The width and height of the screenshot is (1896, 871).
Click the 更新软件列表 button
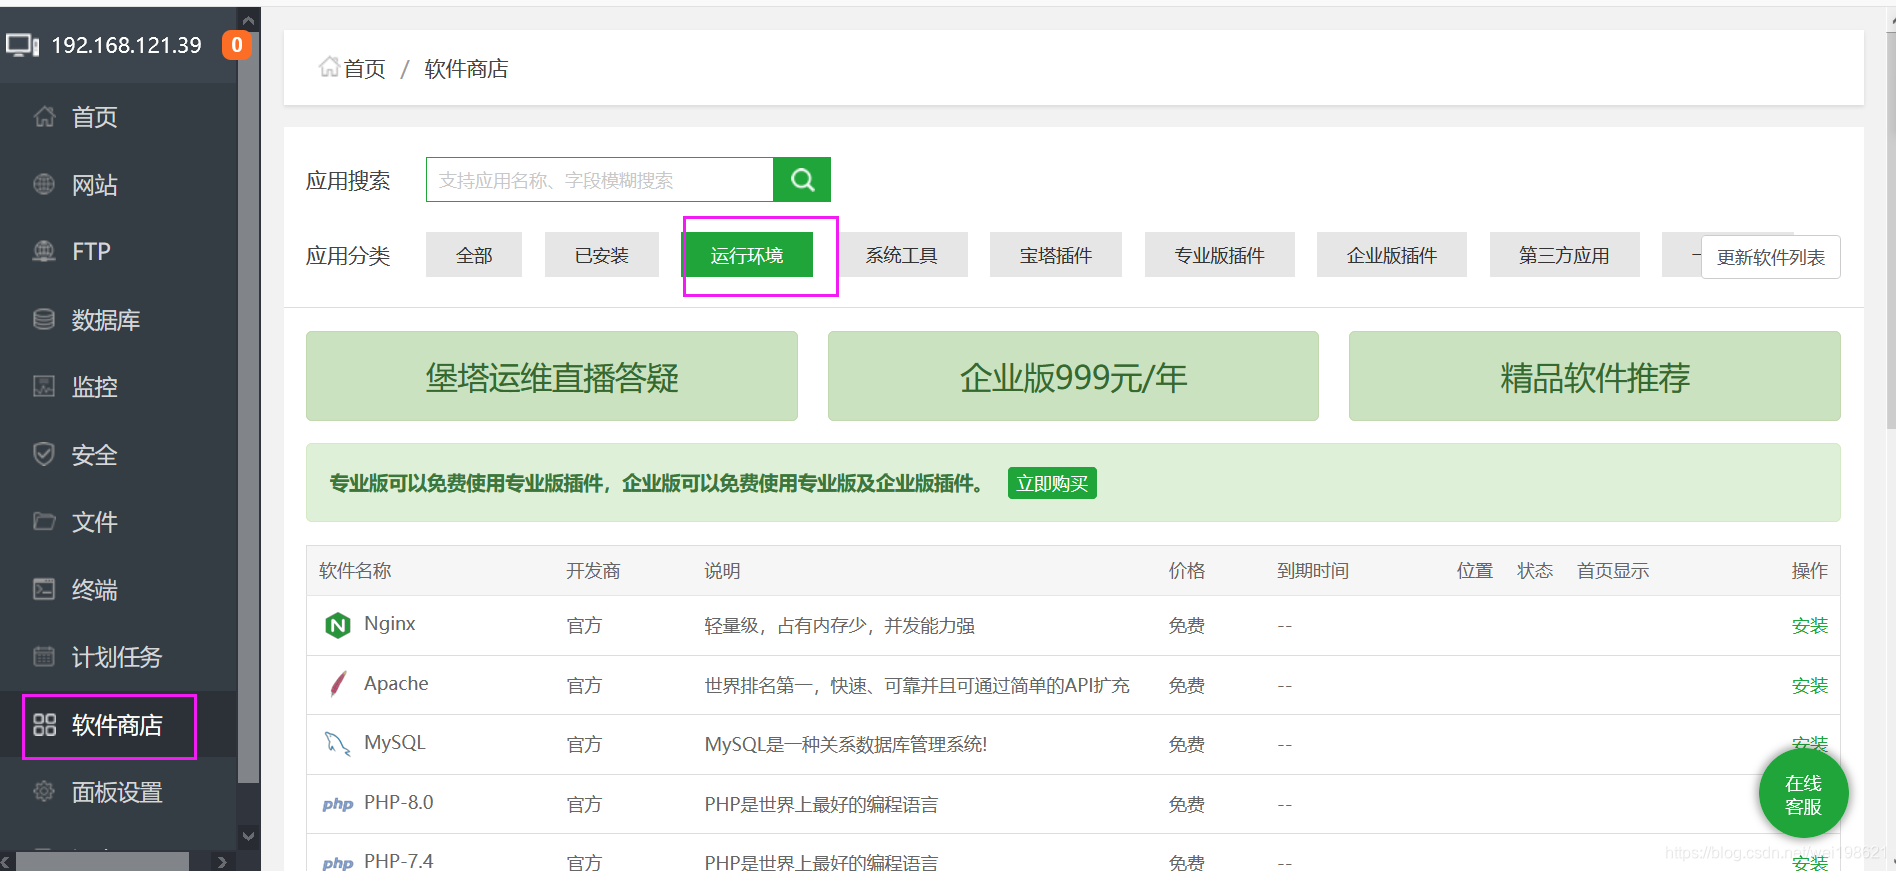pyautogui.click(x=1771, y=257)
